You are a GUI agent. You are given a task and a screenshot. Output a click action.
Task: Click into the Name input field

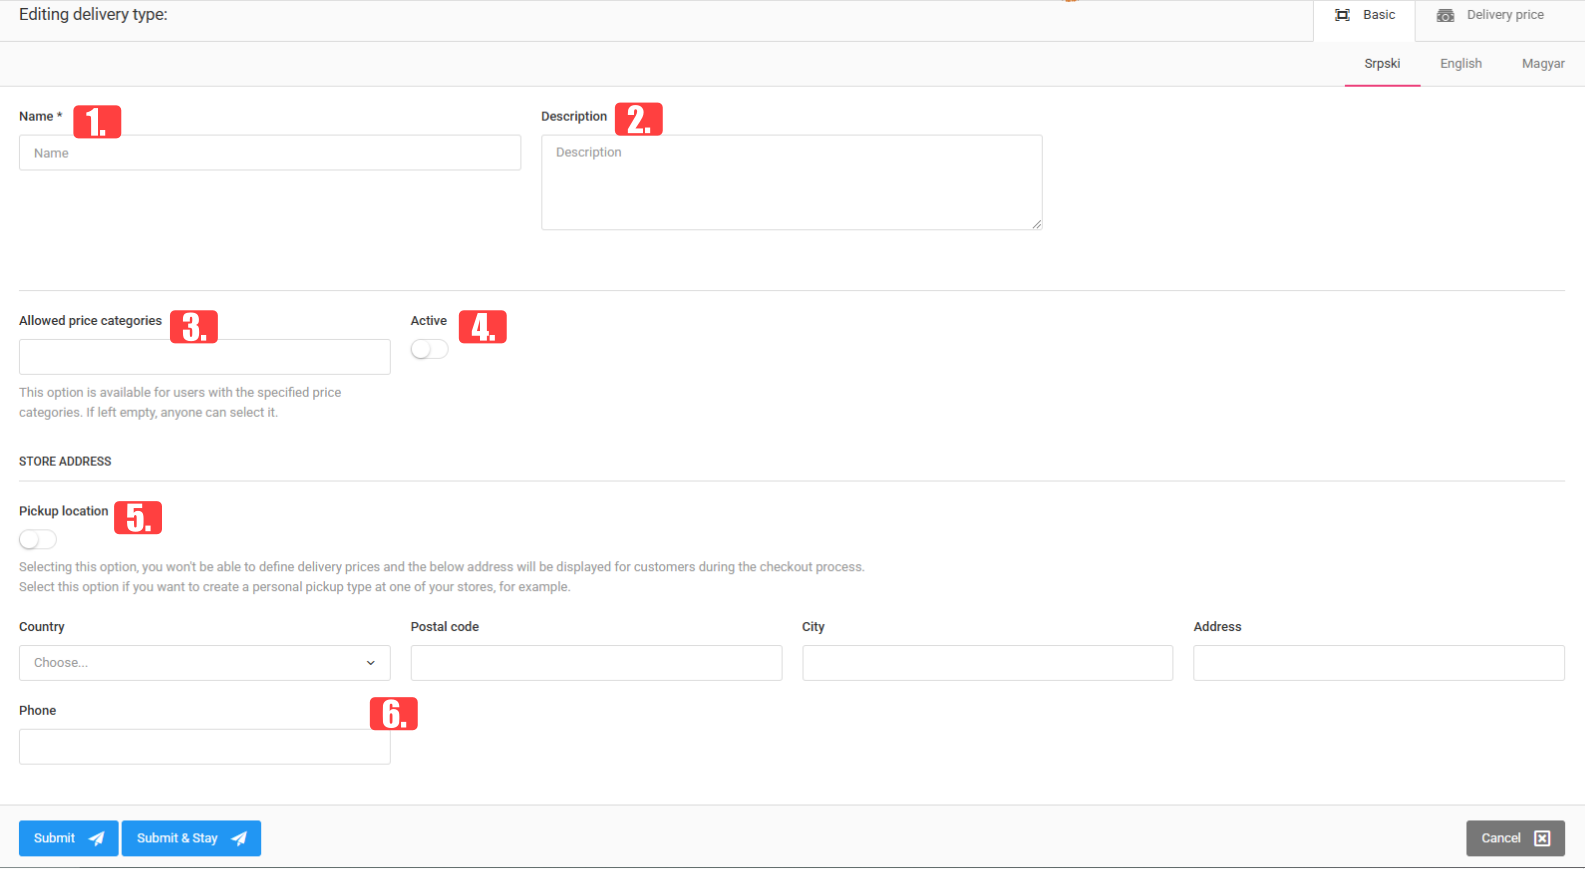tap(269, 153)
